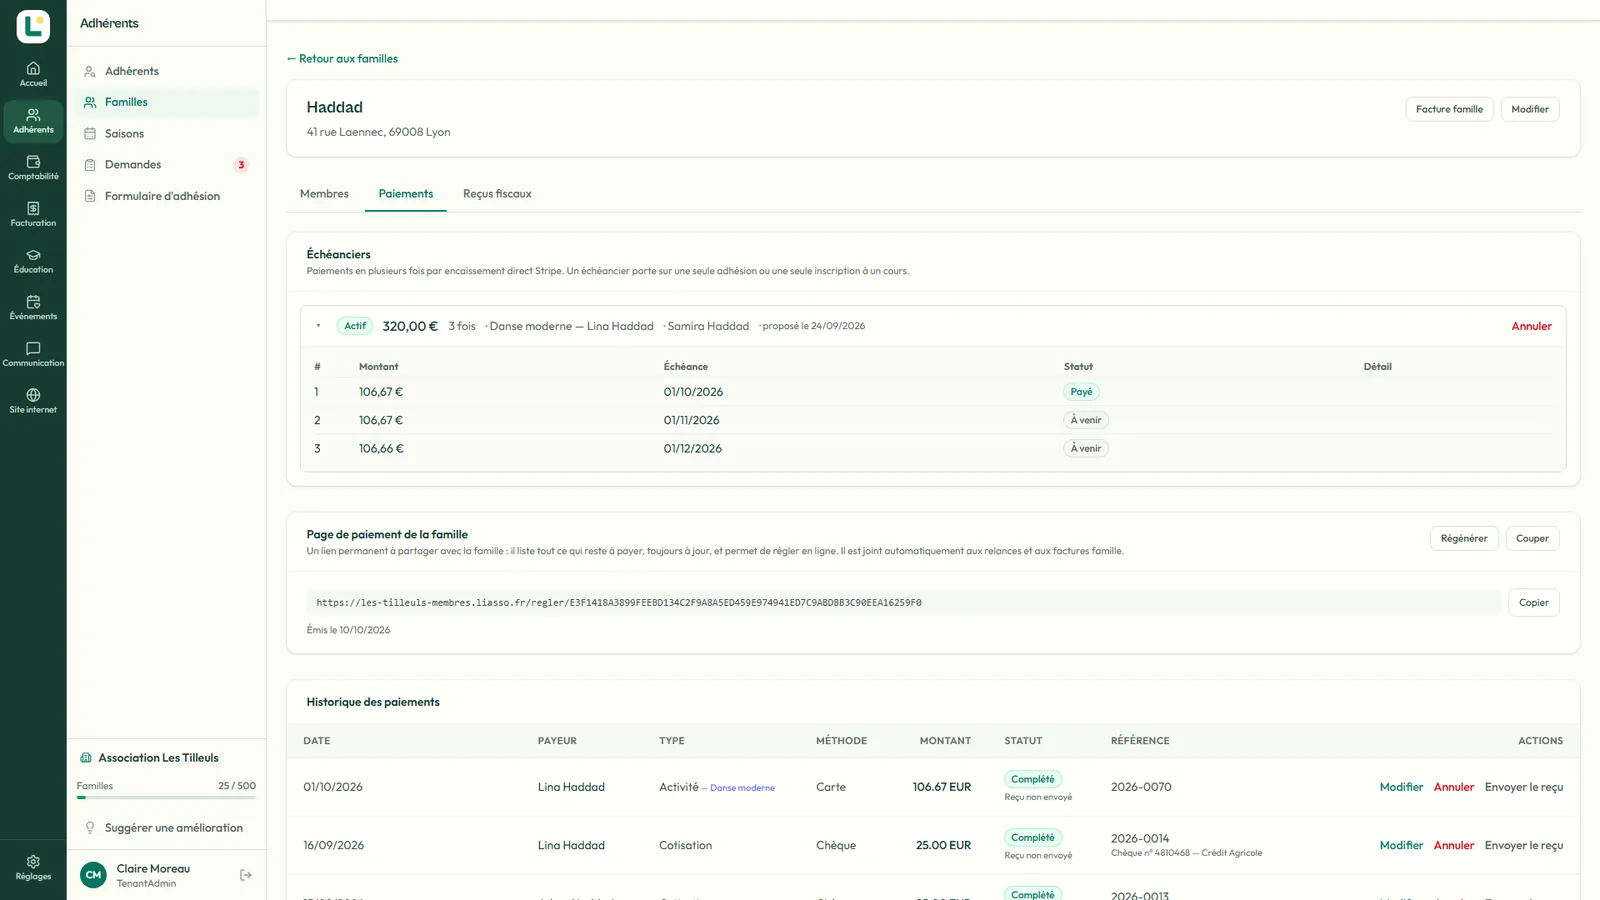This screenshot has width=1600, height=900.
Task: Click Suggérer une amélioration
Action: point(166,828)
